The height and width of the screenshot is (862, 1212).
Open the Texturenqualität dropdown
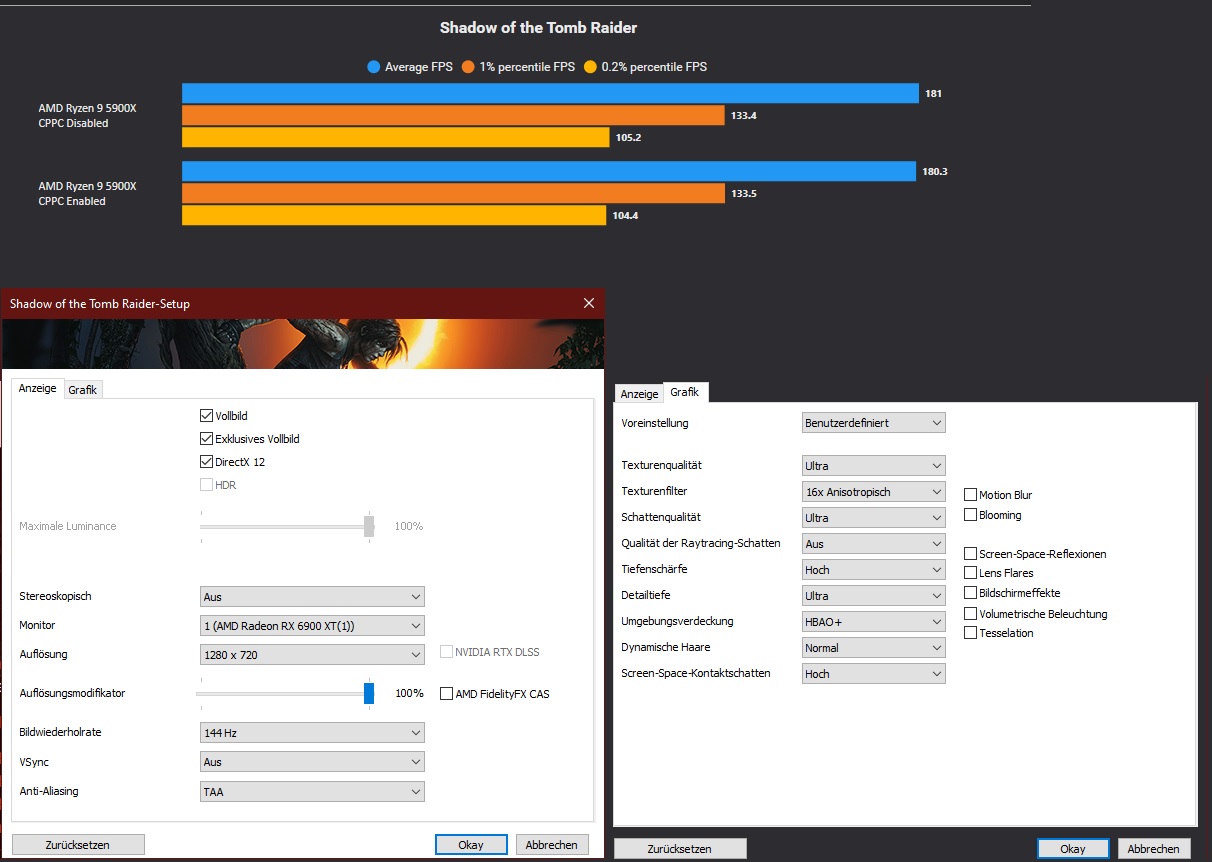click(874, 466)
